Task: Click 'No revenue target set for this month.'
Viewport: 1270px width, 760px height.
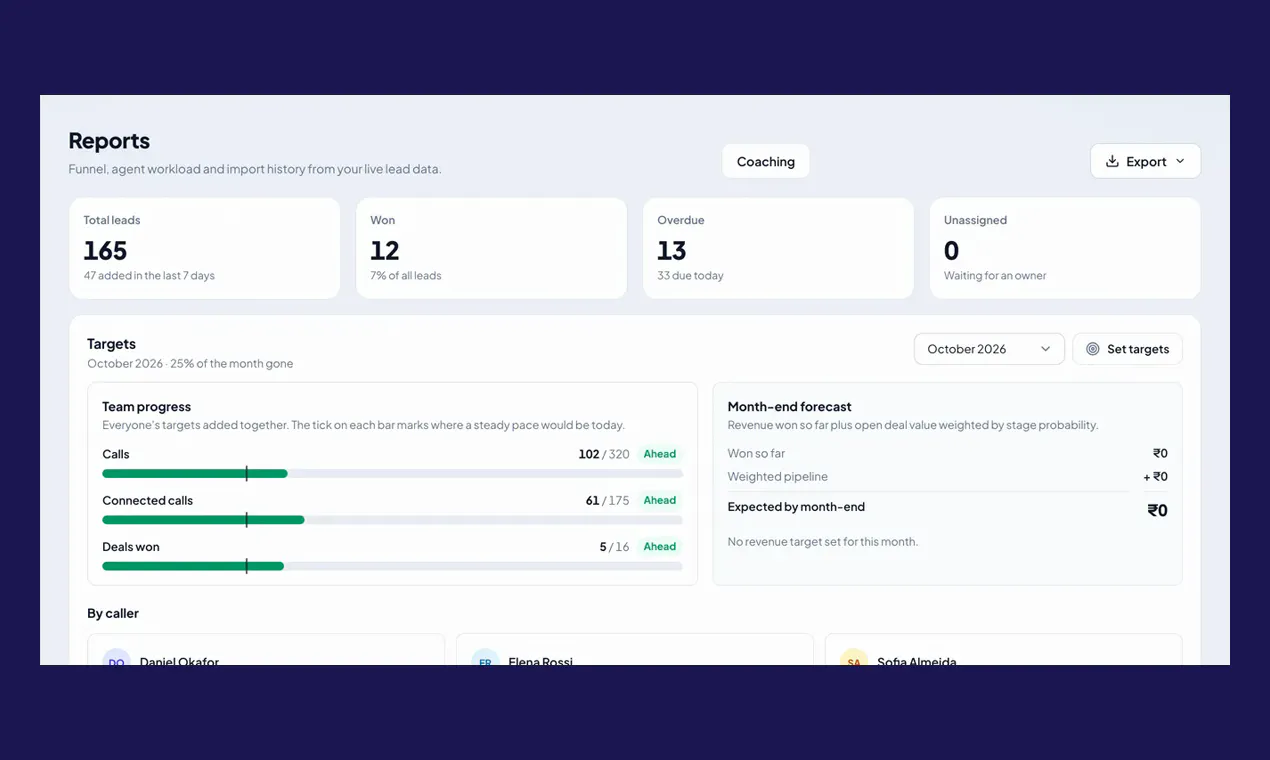Action: coord(822,542)
